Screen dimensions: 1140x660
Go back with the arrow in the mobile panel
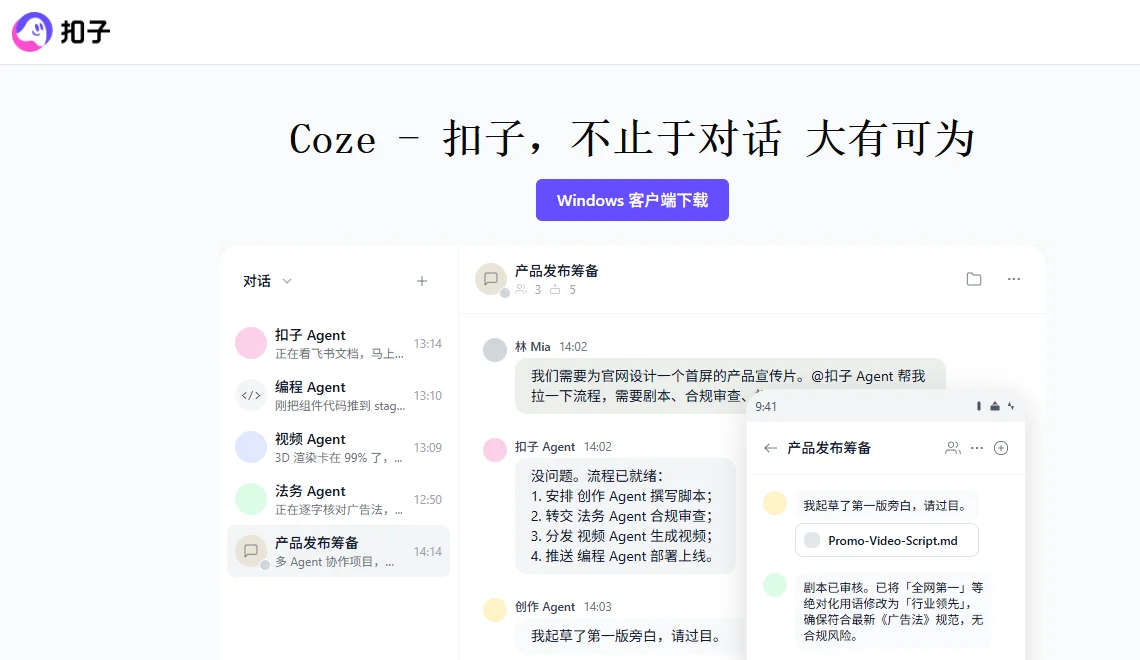[771, 448]
